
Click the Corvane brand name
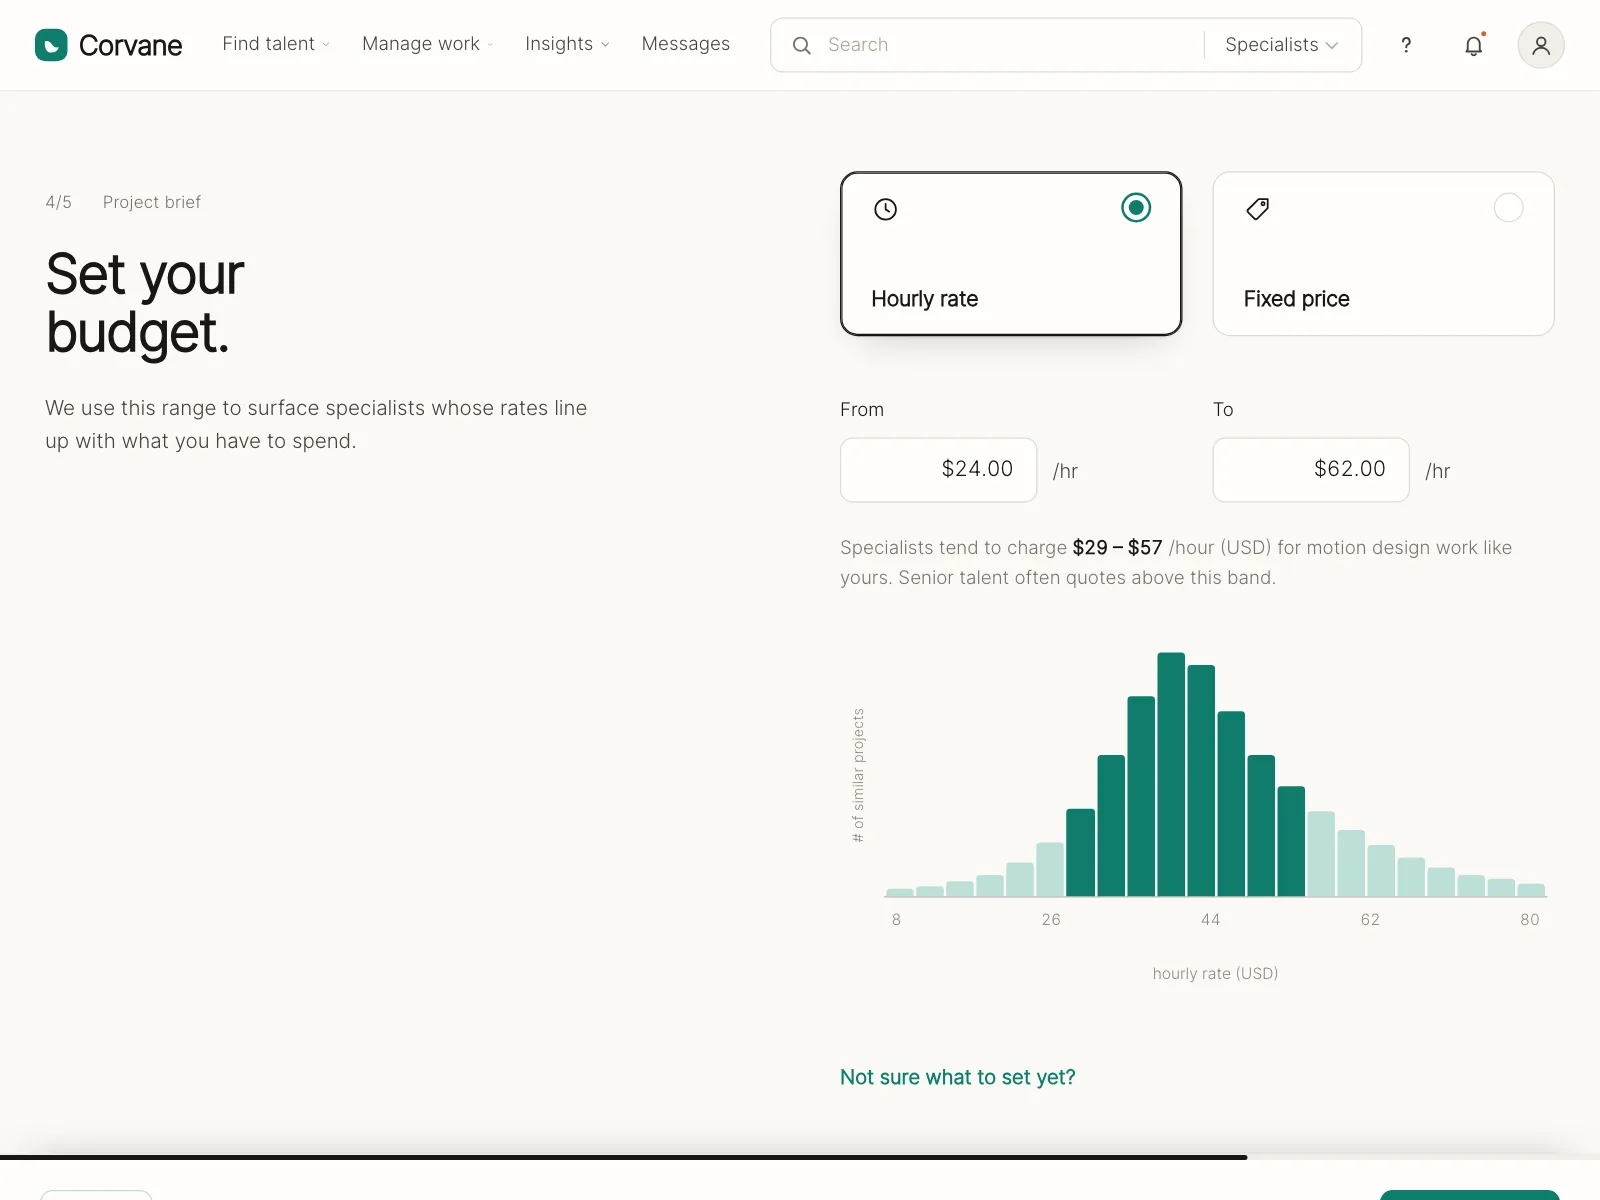[131, 46]
